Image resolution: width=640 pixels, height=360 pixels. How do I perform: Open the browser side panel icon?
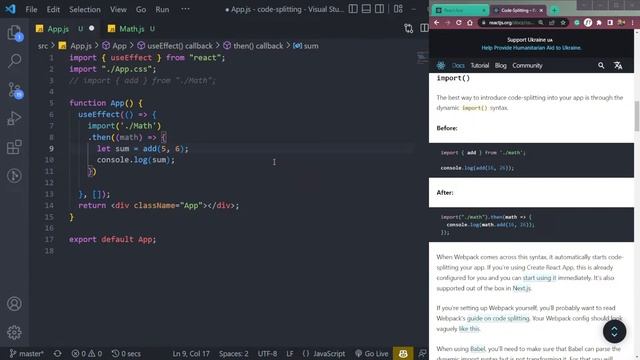[610, 23]
